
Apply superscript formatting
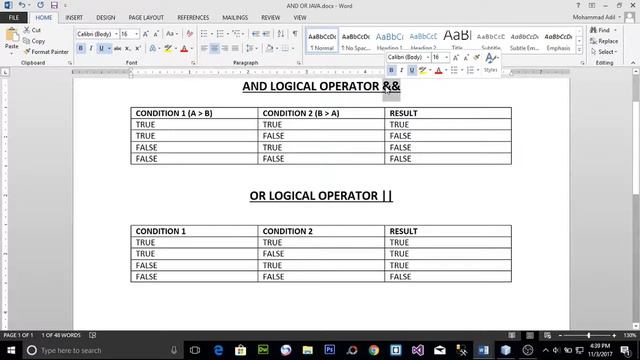(x=138, y=49)
